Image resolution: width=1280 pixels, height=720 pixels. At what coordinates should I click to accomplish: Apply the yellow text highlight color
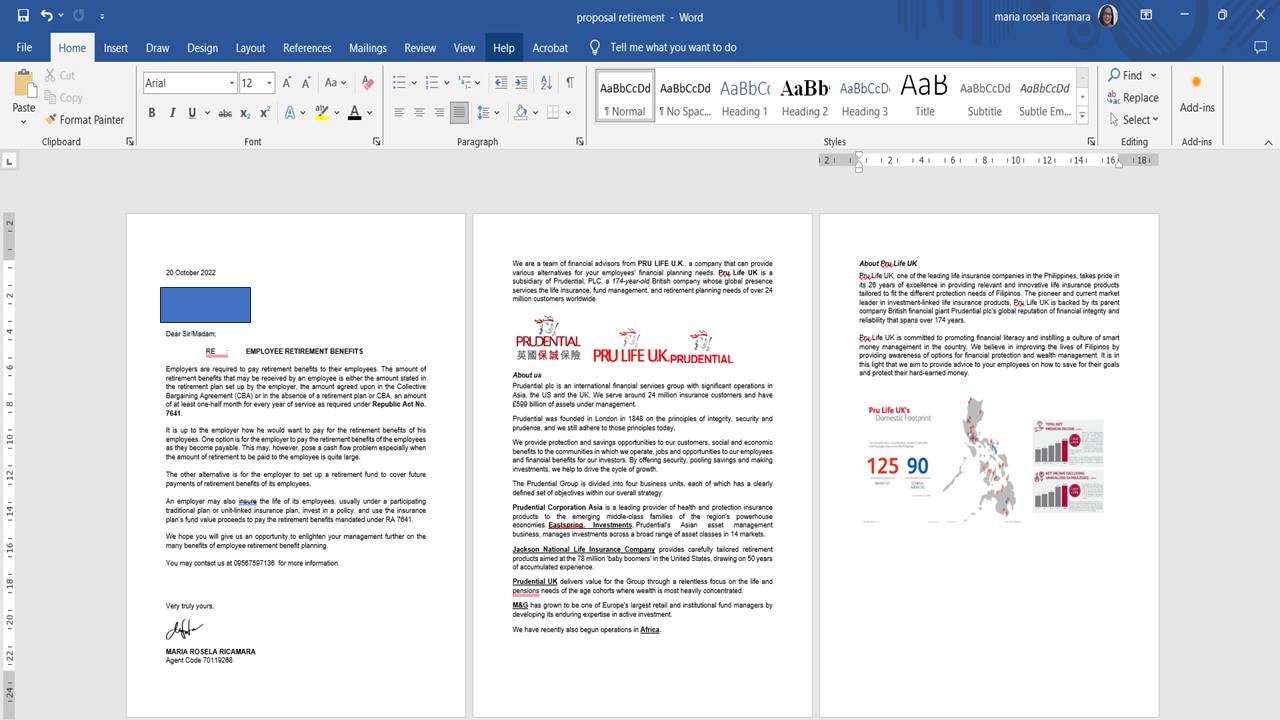(321, 113)
